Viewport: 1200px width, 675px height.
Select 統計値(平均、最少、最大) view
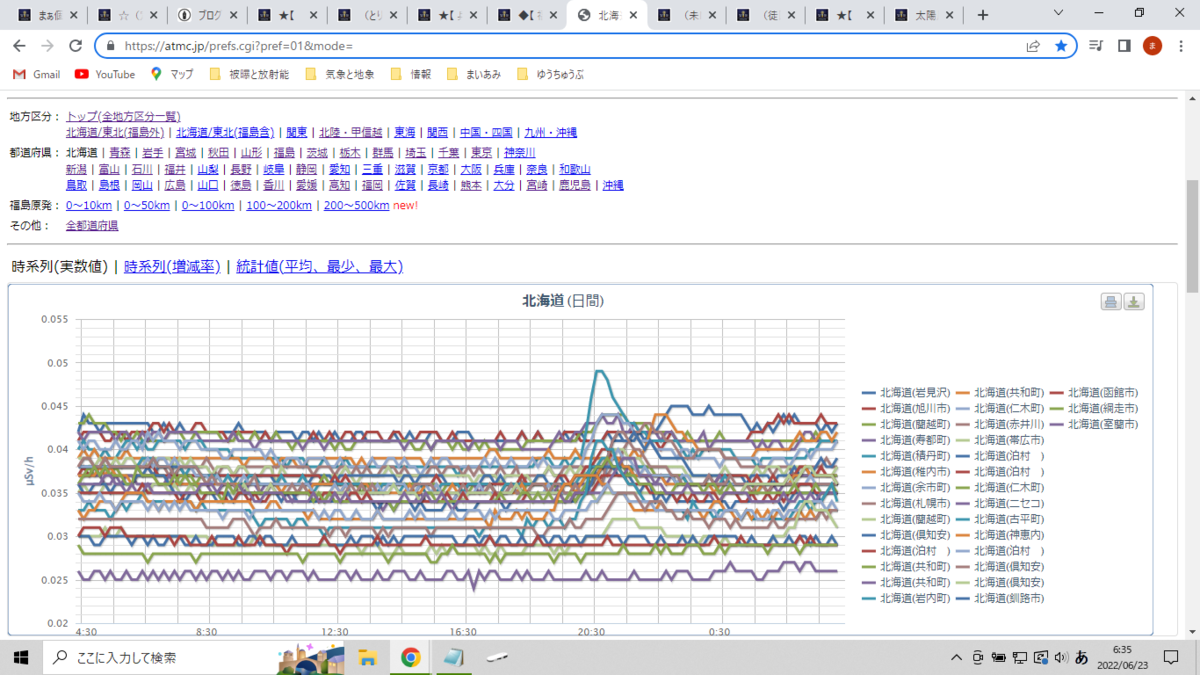(x=319, y=267)
